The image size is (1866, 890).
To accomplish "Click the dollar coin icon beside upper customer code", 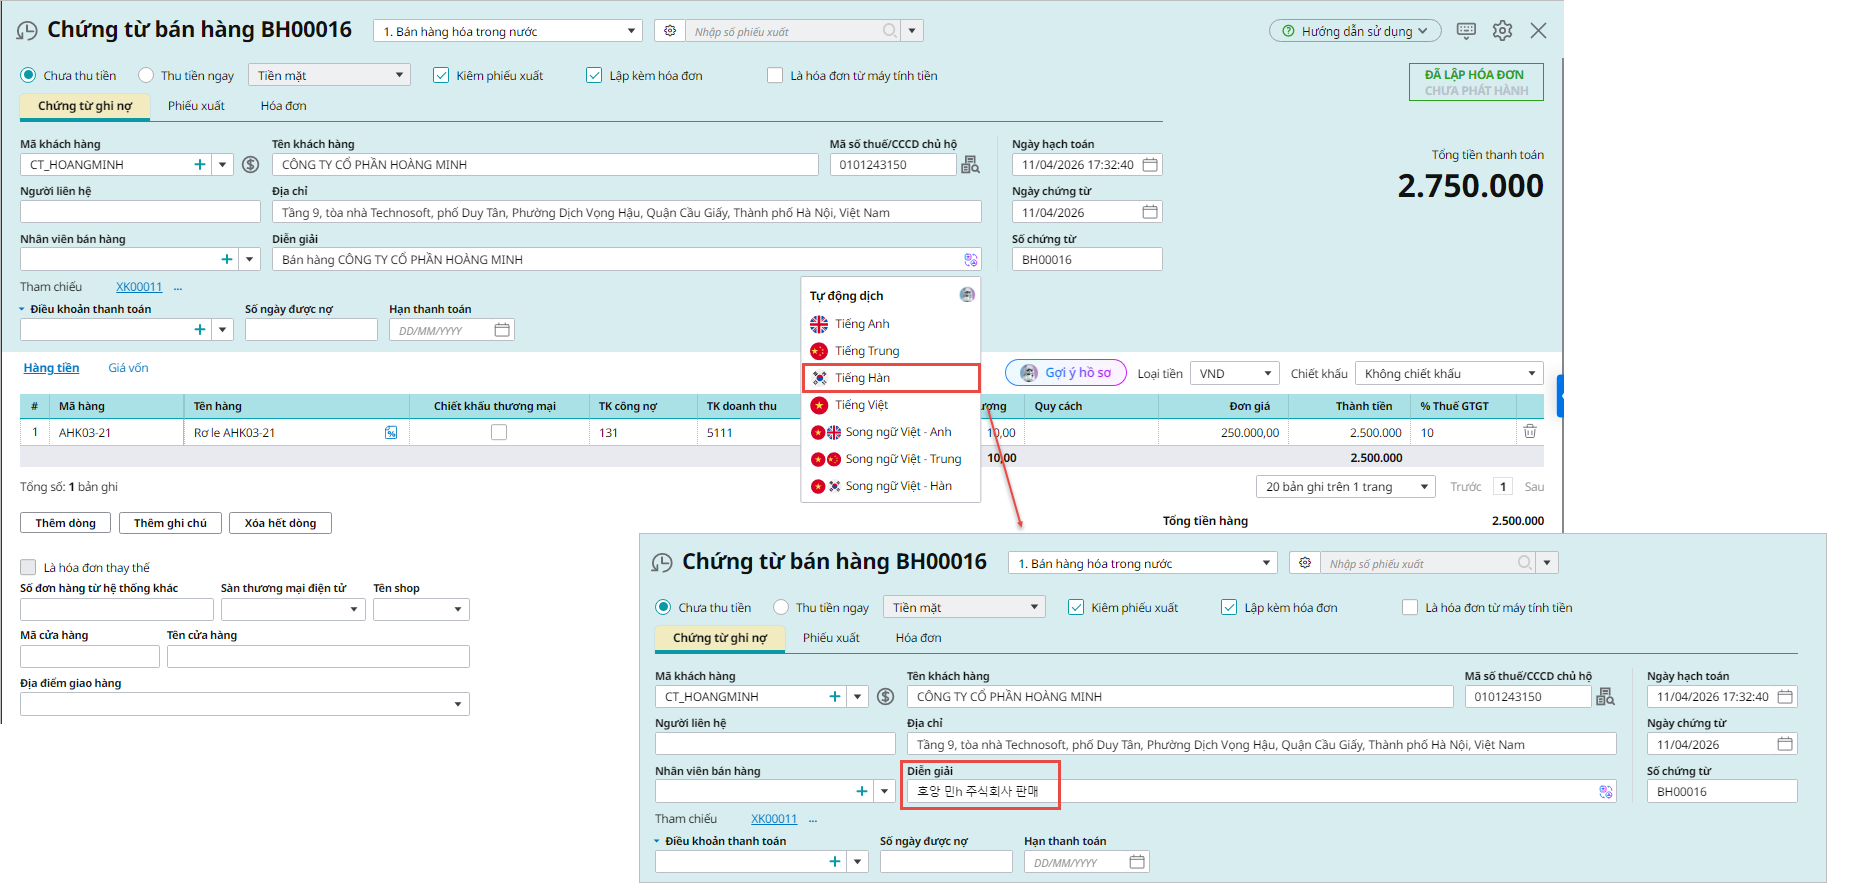I will (x=250, y=164).
